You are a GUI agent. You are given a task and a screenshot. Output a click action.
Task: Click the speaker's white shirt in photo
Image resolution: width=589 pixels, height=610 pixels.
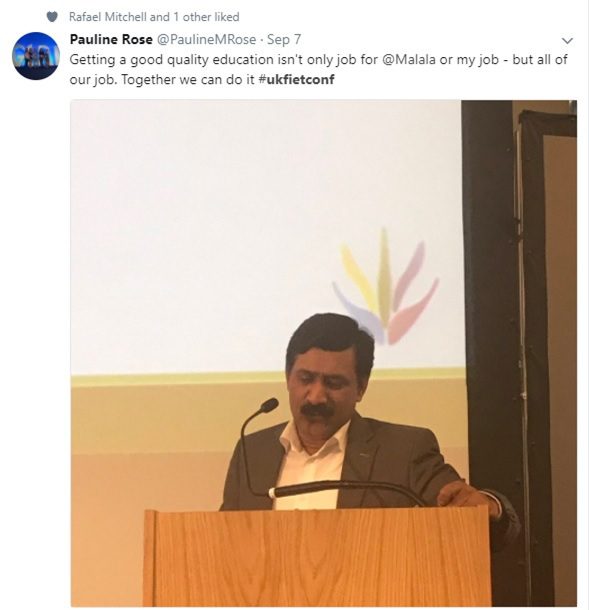pyautogui.click(x=311, y=467)
